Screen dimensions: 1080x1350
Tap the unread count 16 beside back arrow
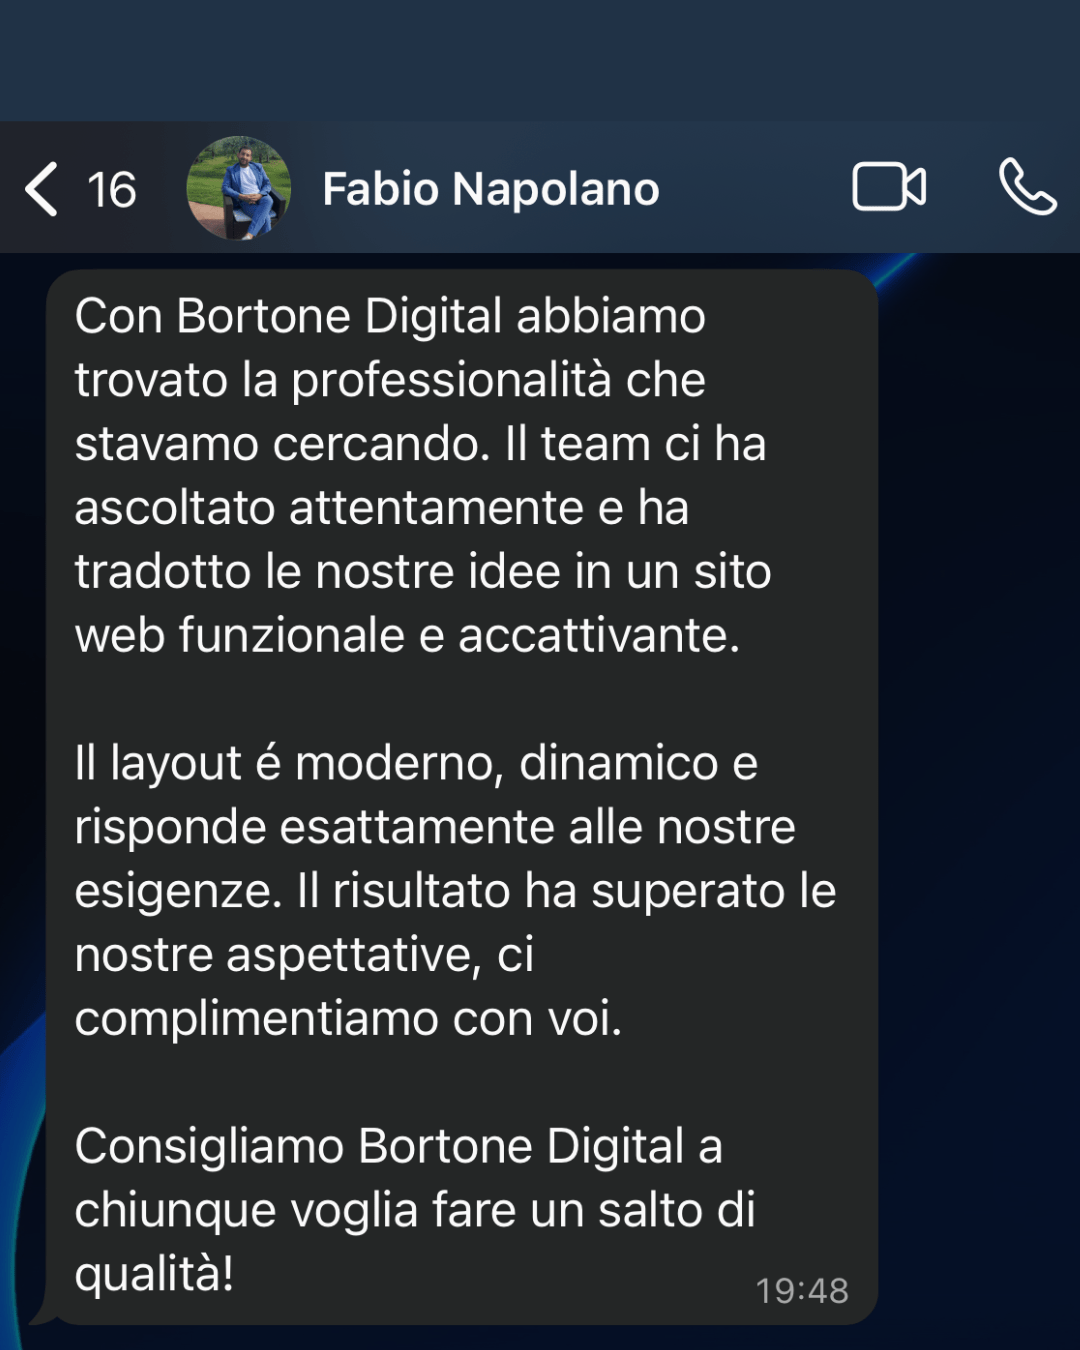(111, 190)
